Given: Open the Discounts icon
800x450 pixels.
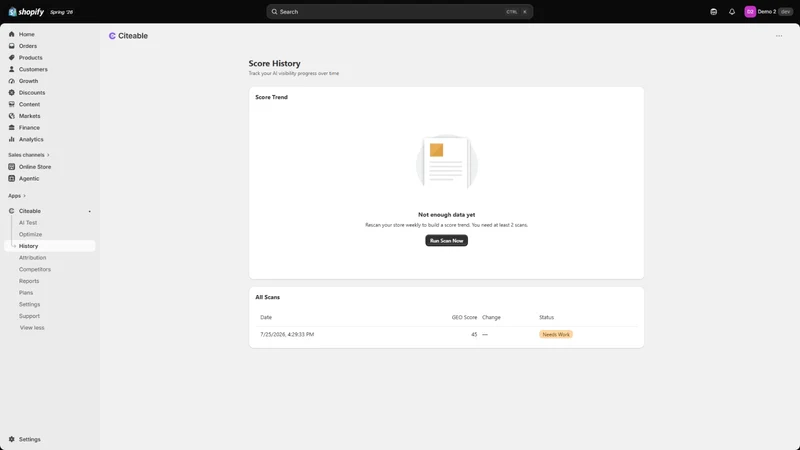Looking at the screenshot, I should pyautogui.click(x=12, y=93).
